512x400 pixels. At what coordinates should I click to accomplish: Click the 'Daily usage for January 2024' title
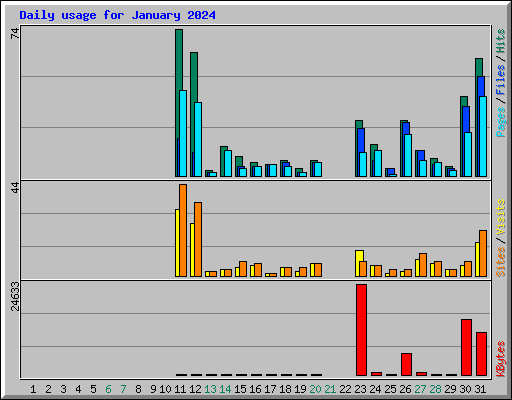tap(117, 15)
